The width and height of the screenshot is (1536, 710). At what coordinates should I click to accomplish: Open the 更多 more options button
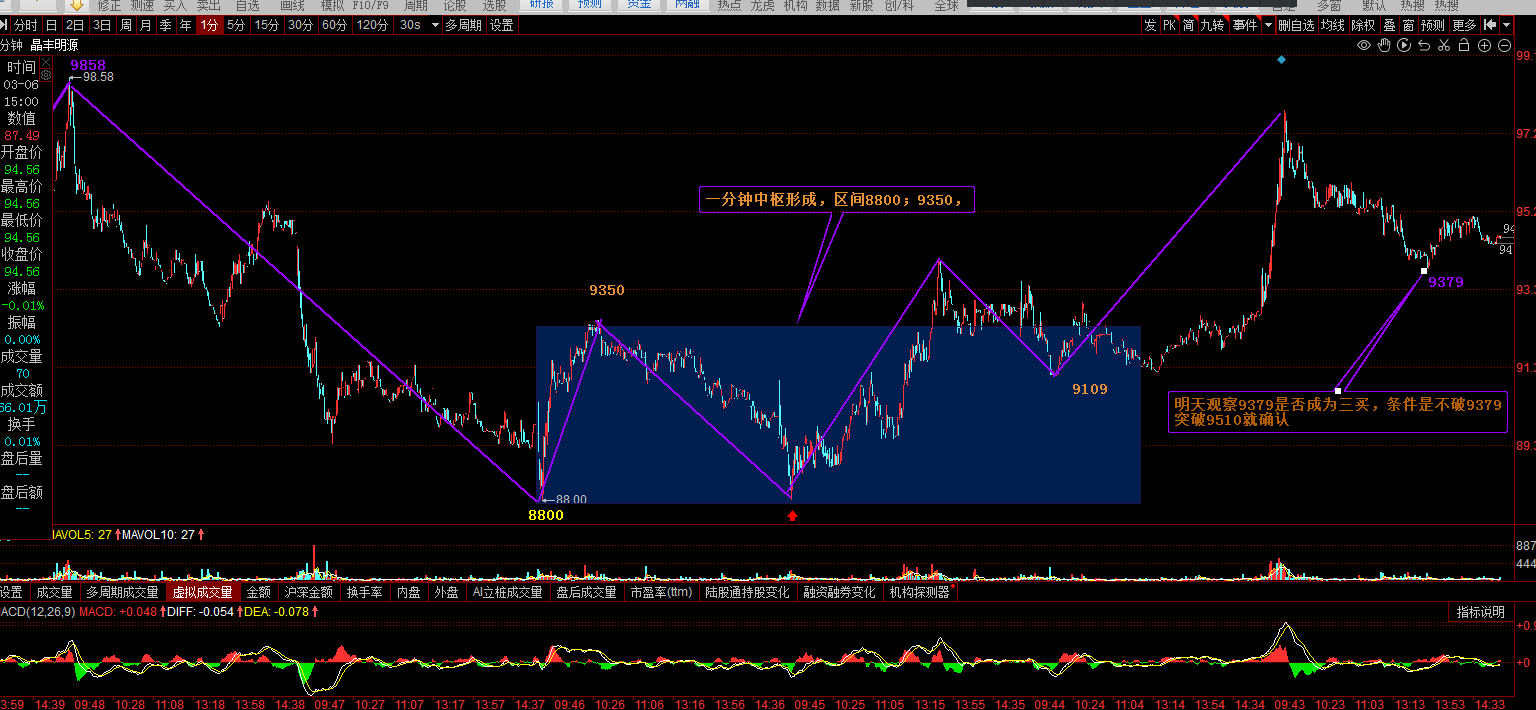[1465, 25]
